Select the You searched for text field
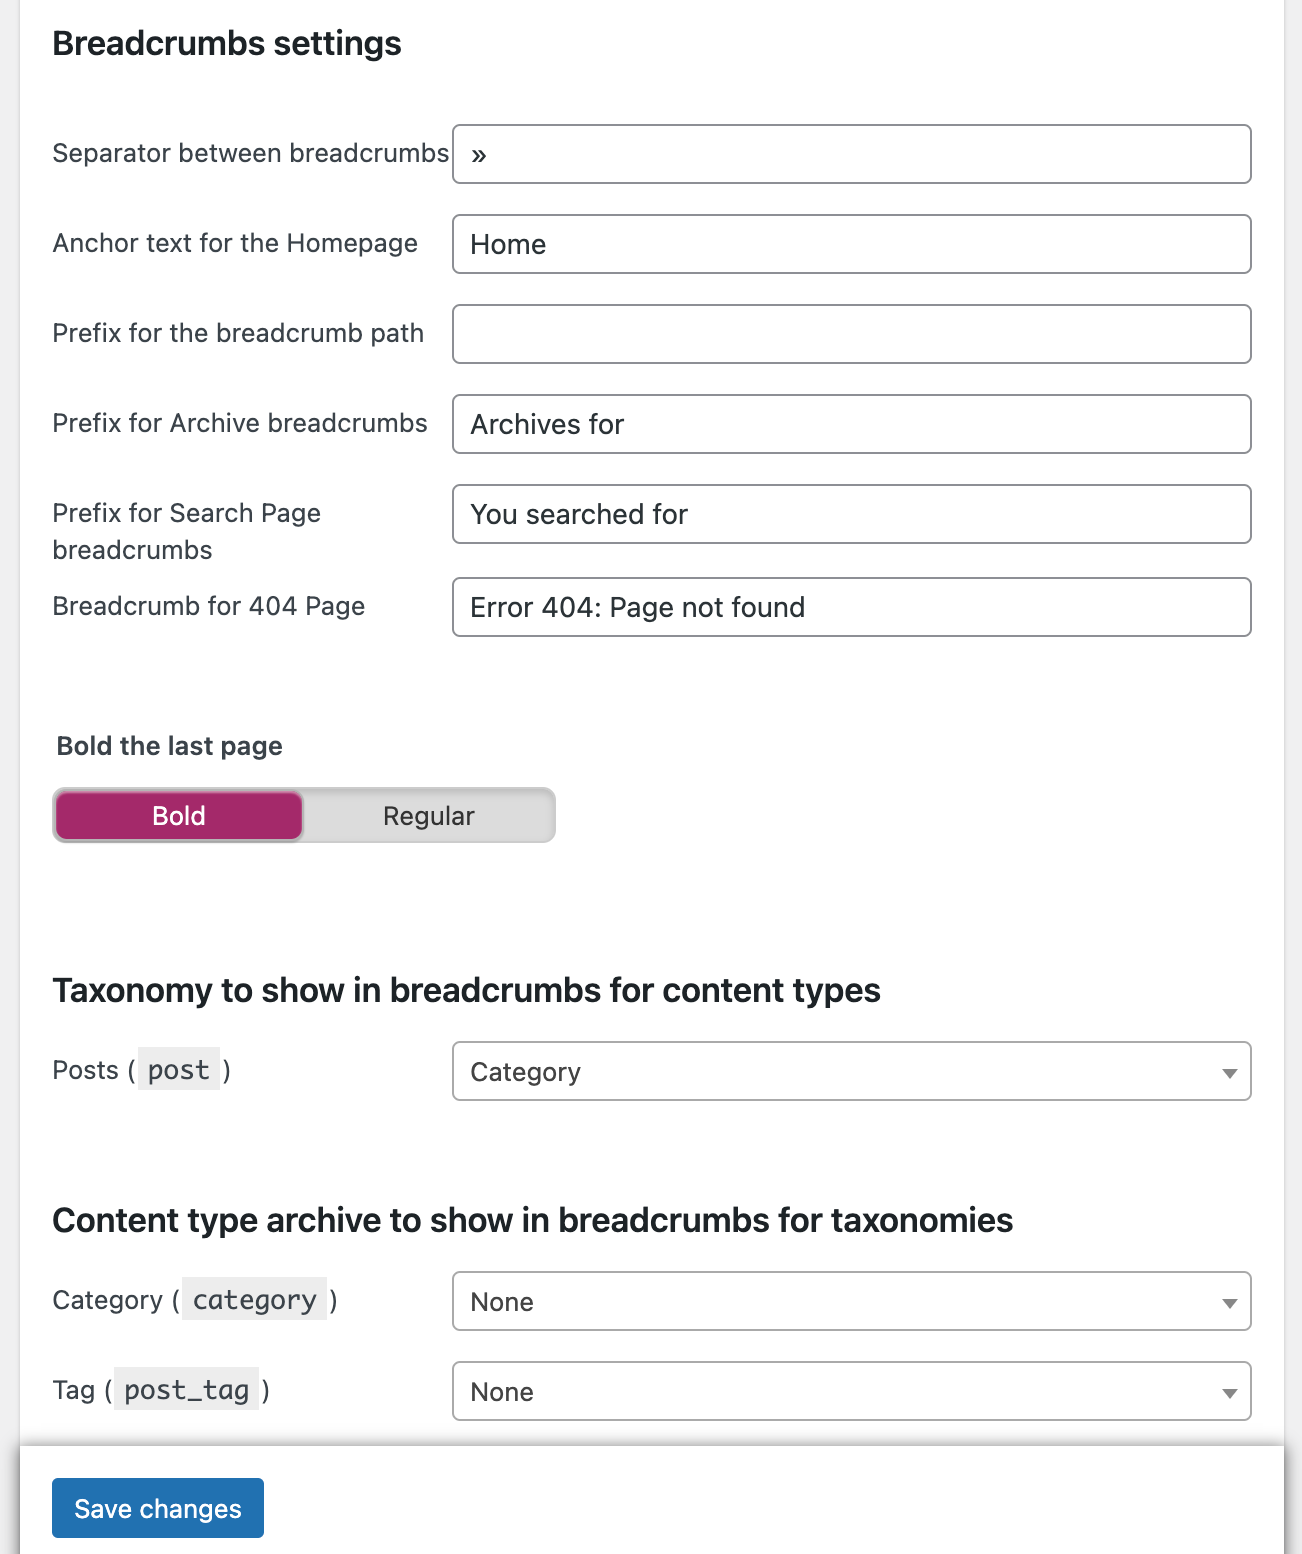The width and height of the screenshot is (1302, 1554). tap(851, 514)
